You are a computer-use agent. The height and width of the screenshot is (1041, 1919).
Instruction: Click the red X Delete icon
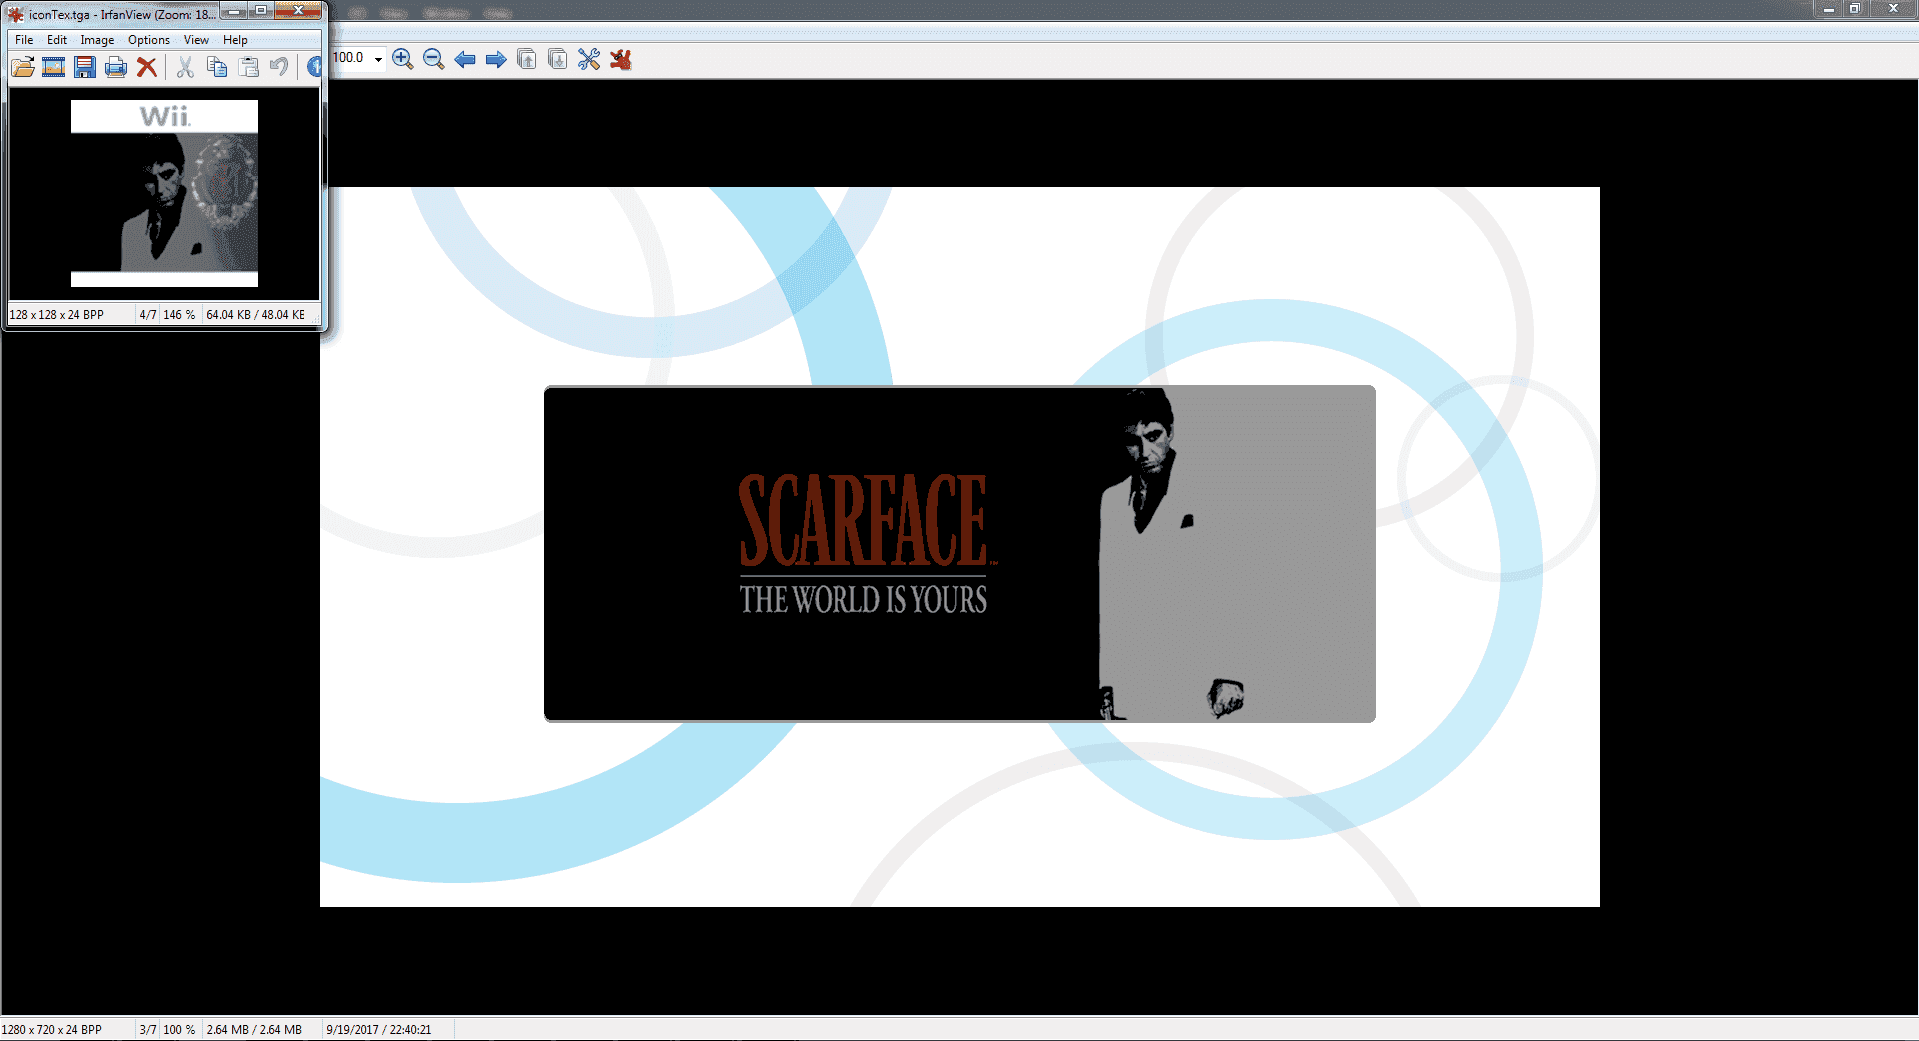pos(147,67)
